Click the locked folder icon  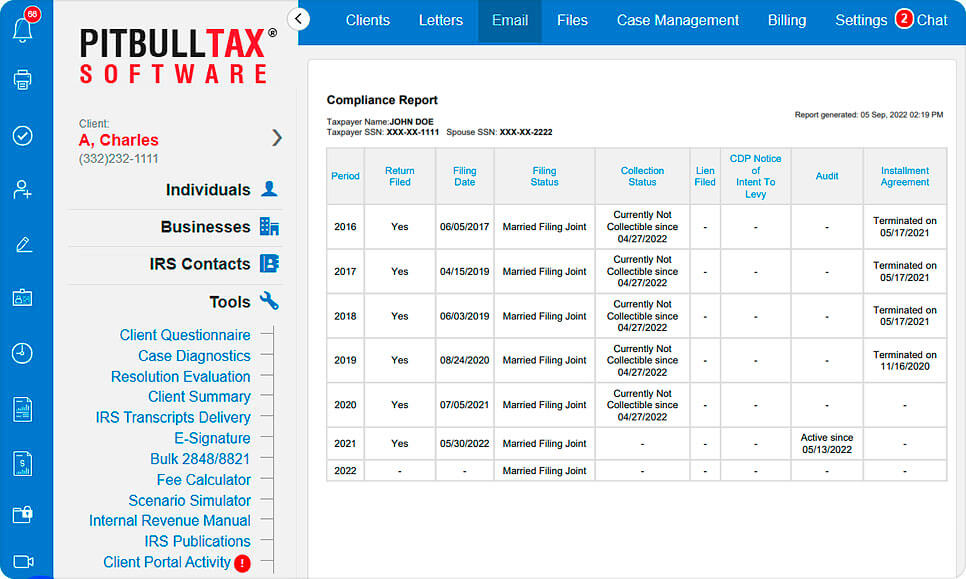tap(23, 513)
